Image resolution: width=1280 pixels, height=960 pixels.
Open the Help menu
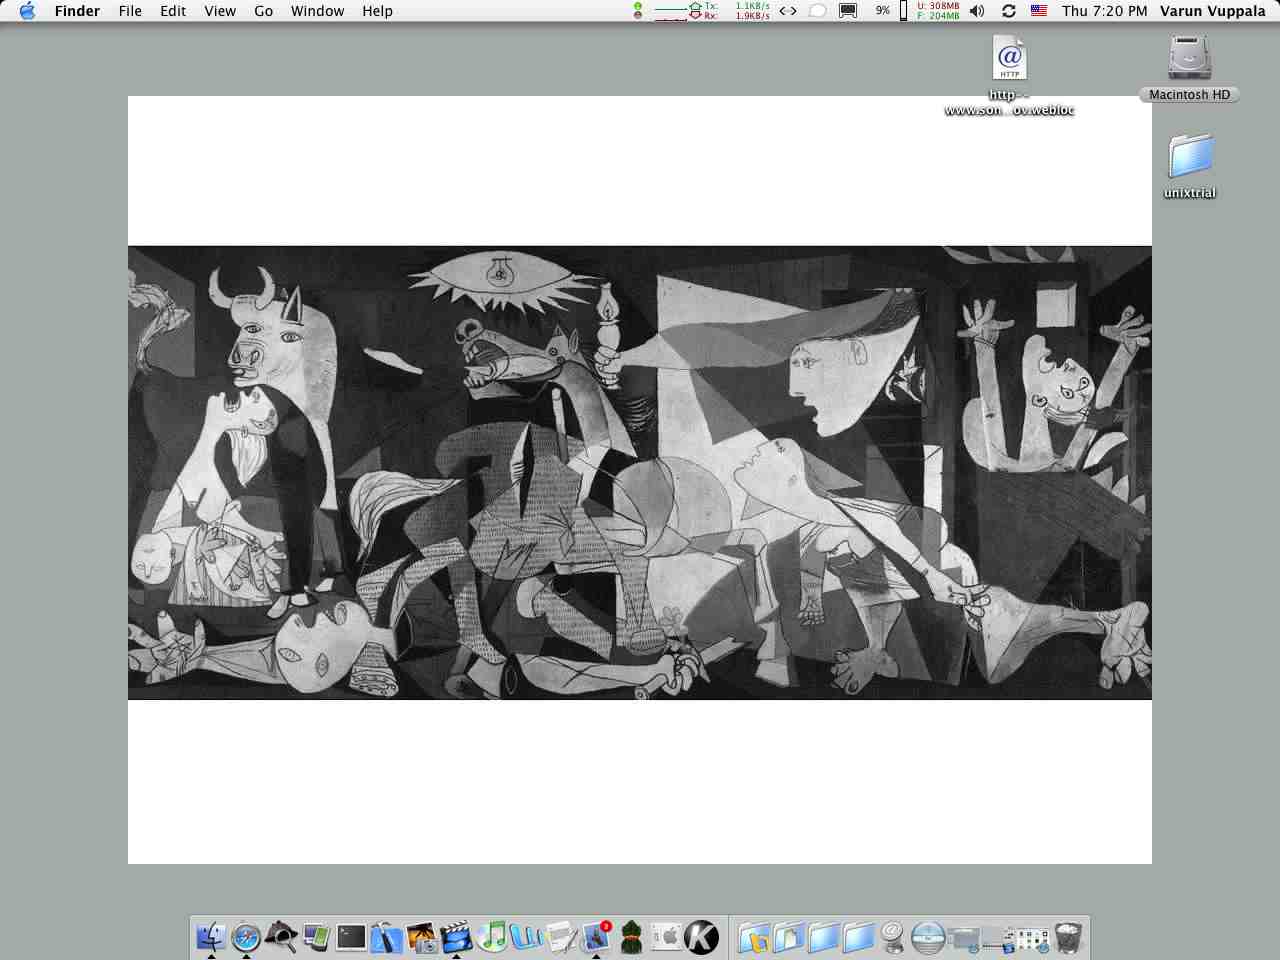[x=377, y=11]
